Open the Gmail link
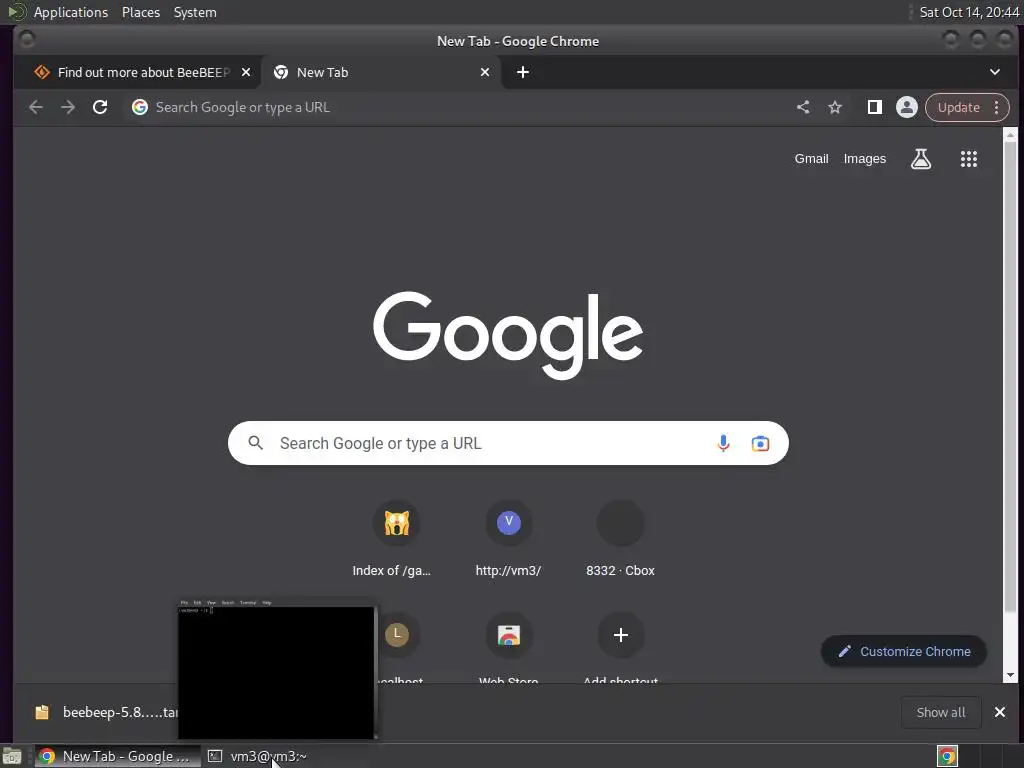This screenshot has width=1024, height=768. click(x=811, y=159)
